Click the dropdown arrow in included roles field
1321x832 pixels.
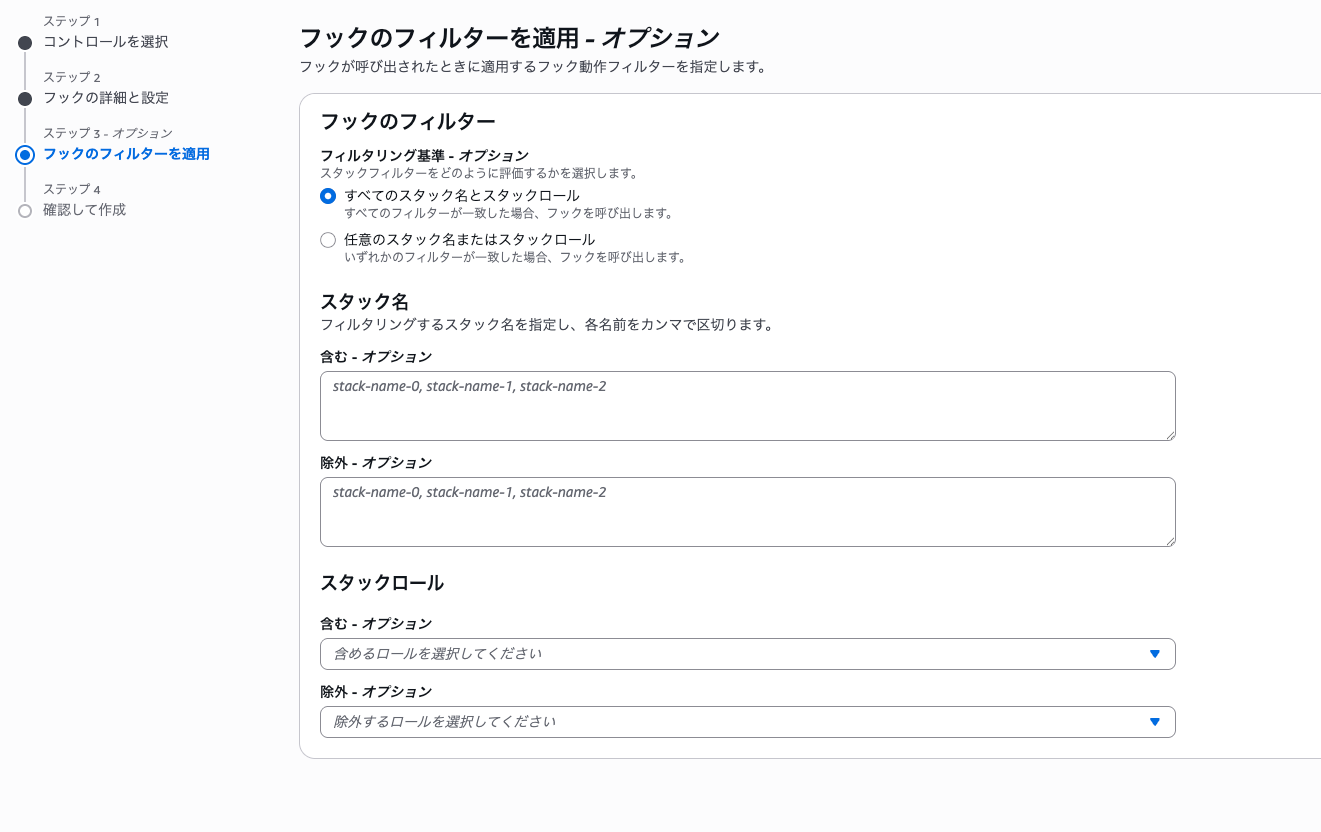[1155, 654]
